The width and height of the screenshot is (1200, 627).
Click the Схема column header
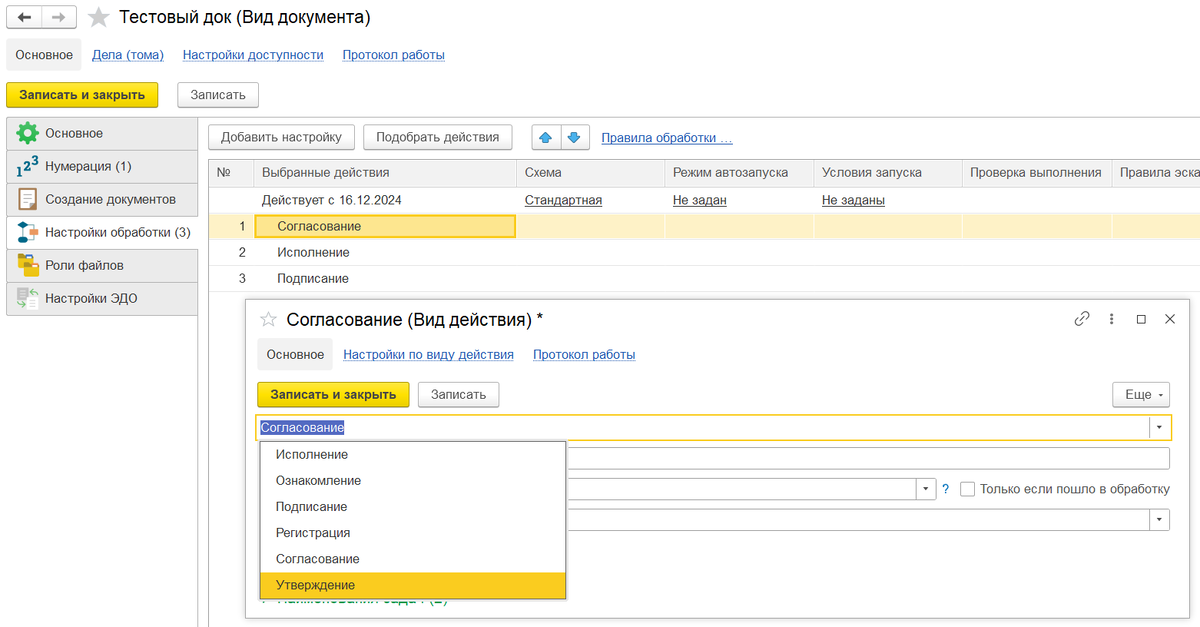[590, 172]
